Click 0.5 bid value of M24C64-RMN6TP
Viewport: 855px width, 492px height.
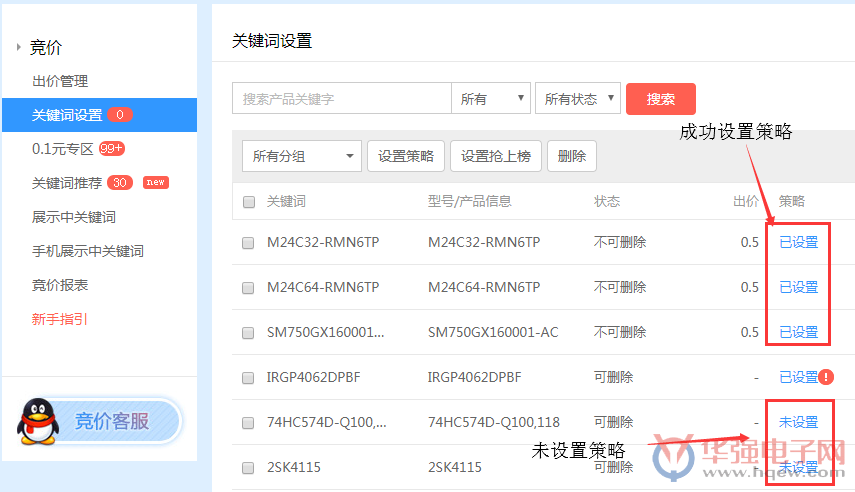750,287
